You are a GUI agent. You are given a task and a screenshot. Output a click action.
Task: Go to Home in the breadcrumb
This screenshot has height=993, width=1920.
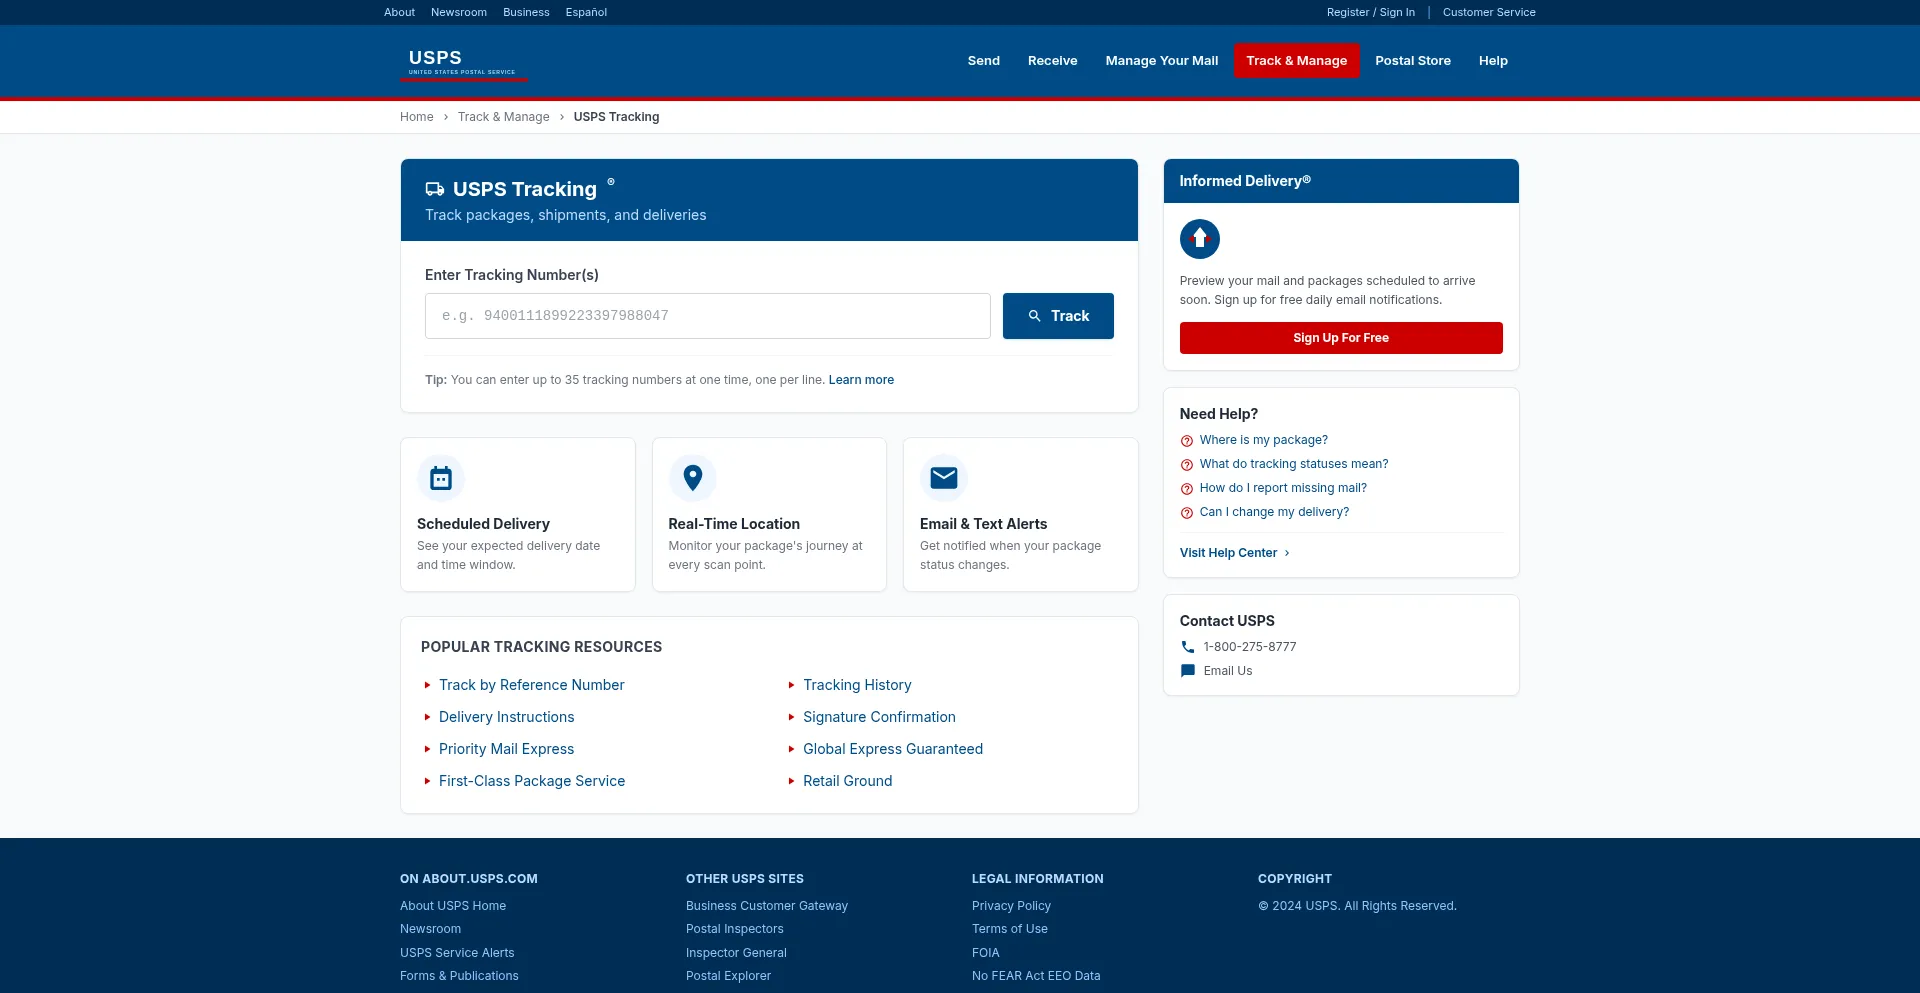(x=417, y=117)
